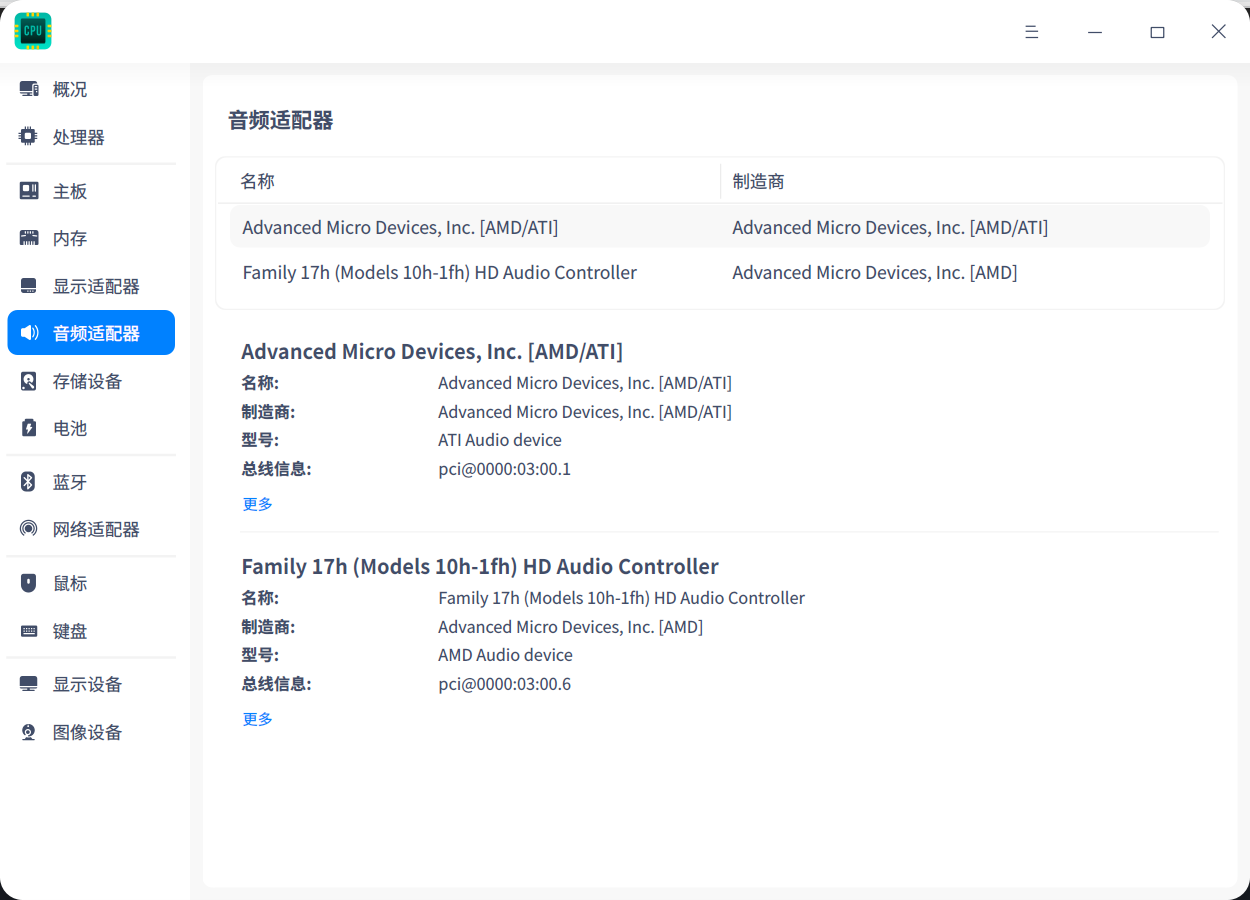Click the 蓝牙 Bluetooth icon
This screenshot has height=900, width=1250.
[x=29, y=482]
